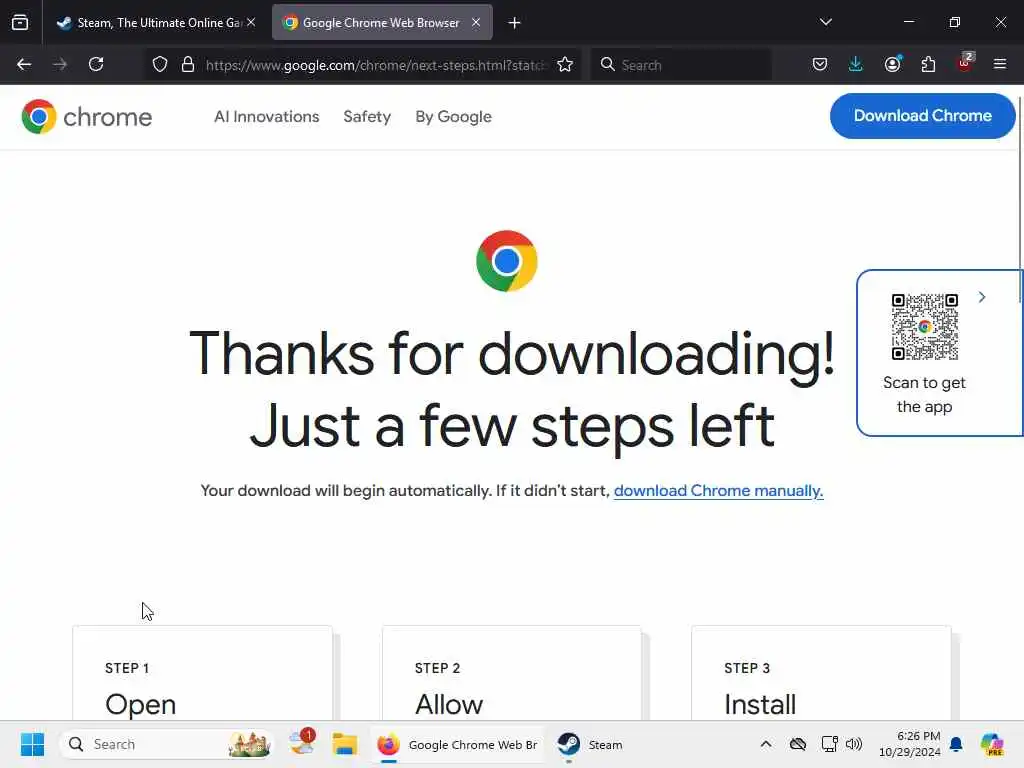Click the cloud sync tray icon

click(798, 744)
